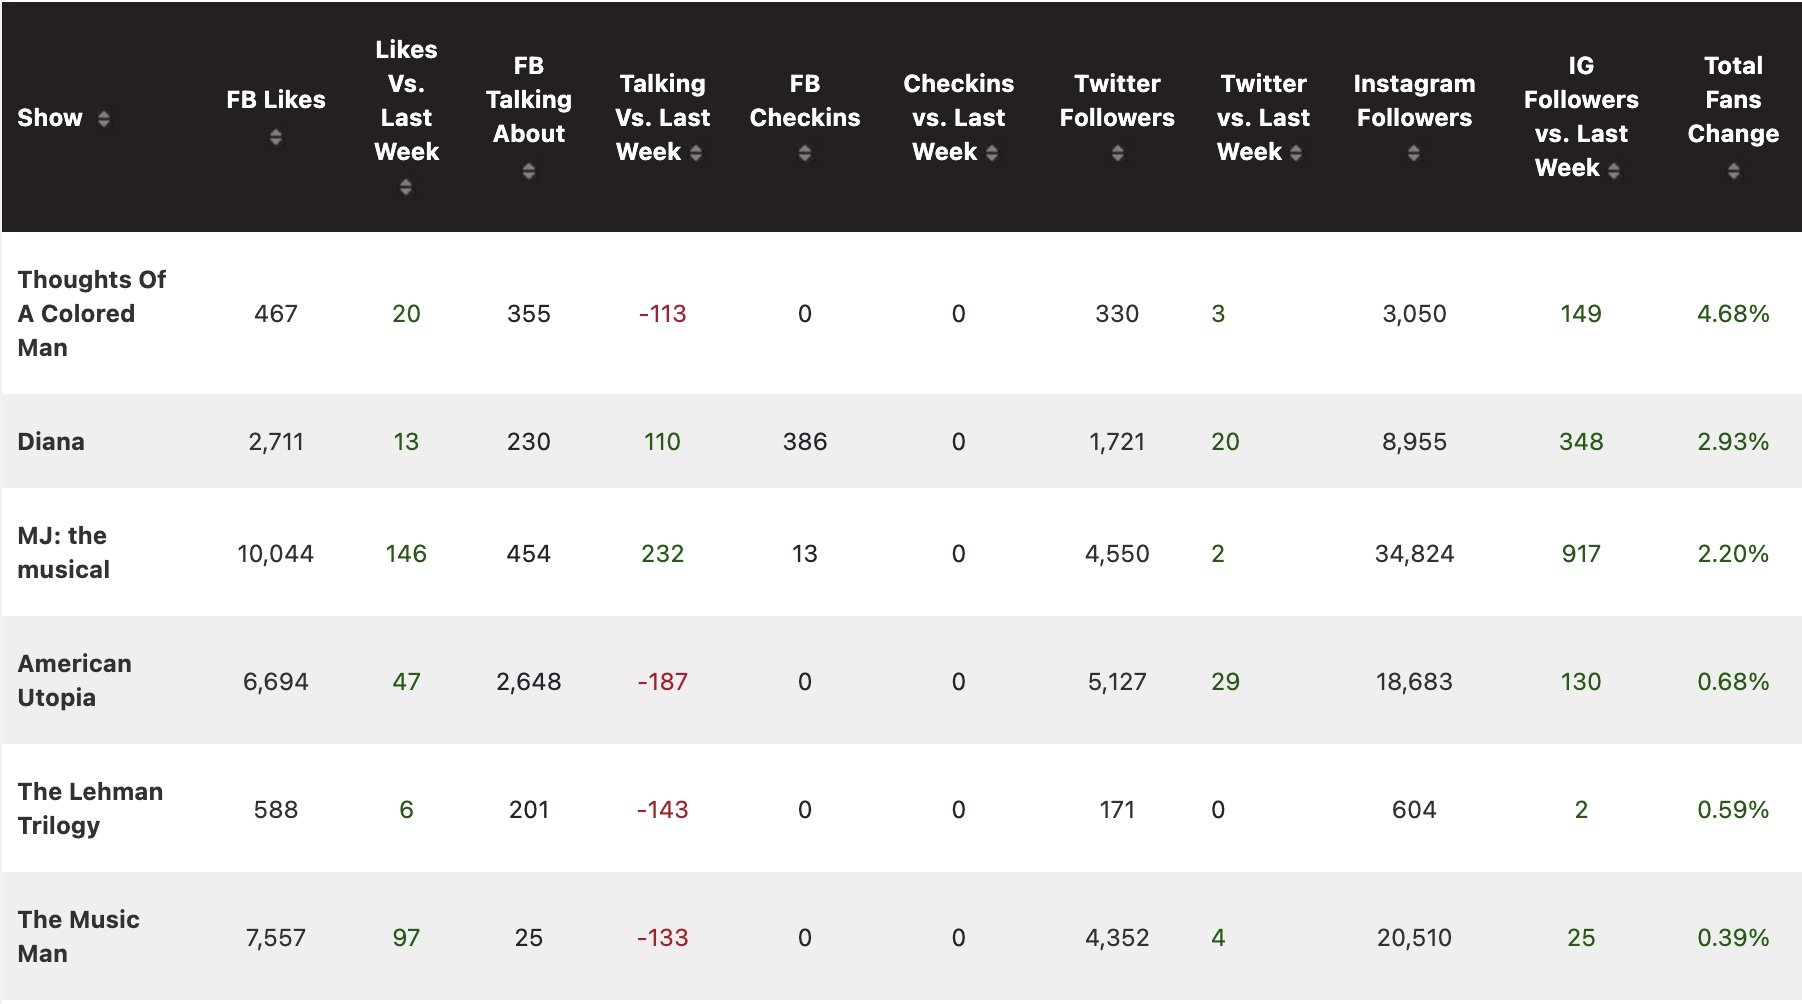The width and height of the screenshot is (1802, 1004).
Task: Sort by Twitter Followers arrow icon
Action: [x=1117, y=153]
